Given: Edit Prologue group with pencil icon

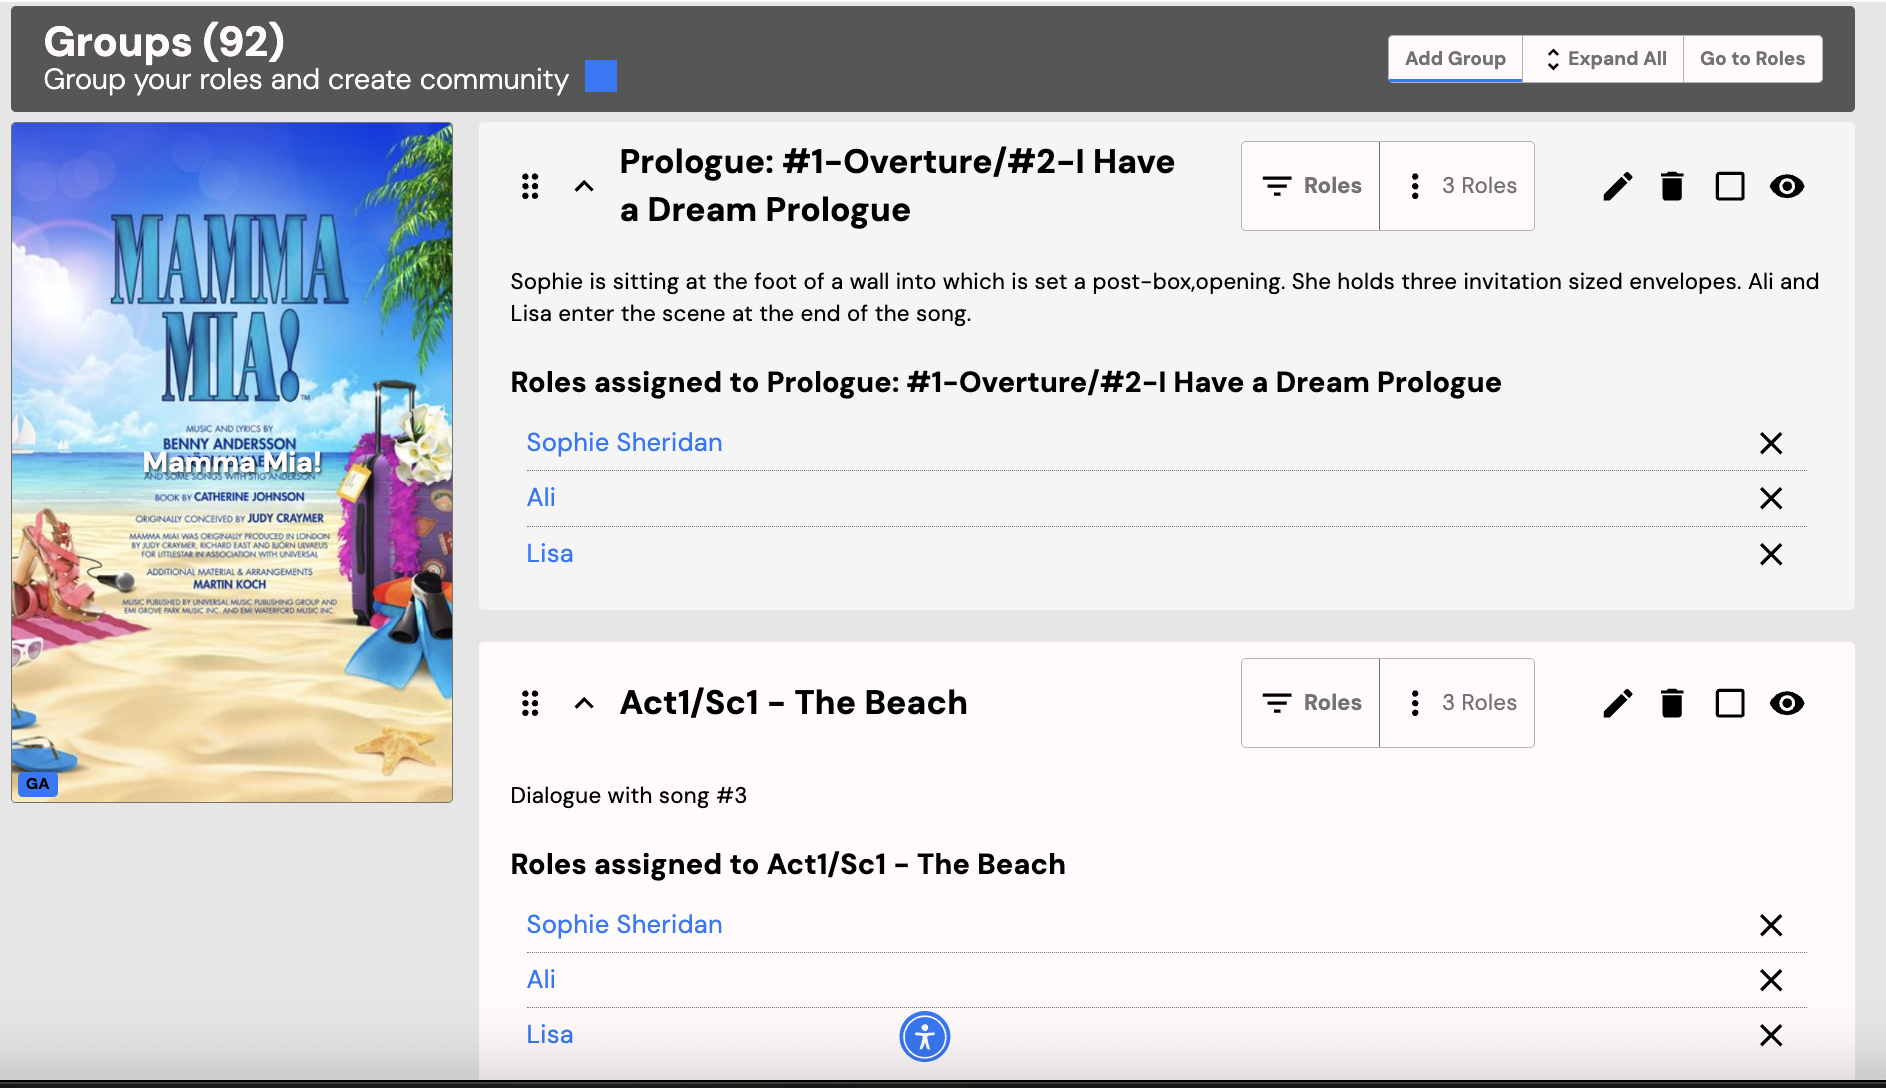Looking at the screenshot, I should click(1617, 186).
